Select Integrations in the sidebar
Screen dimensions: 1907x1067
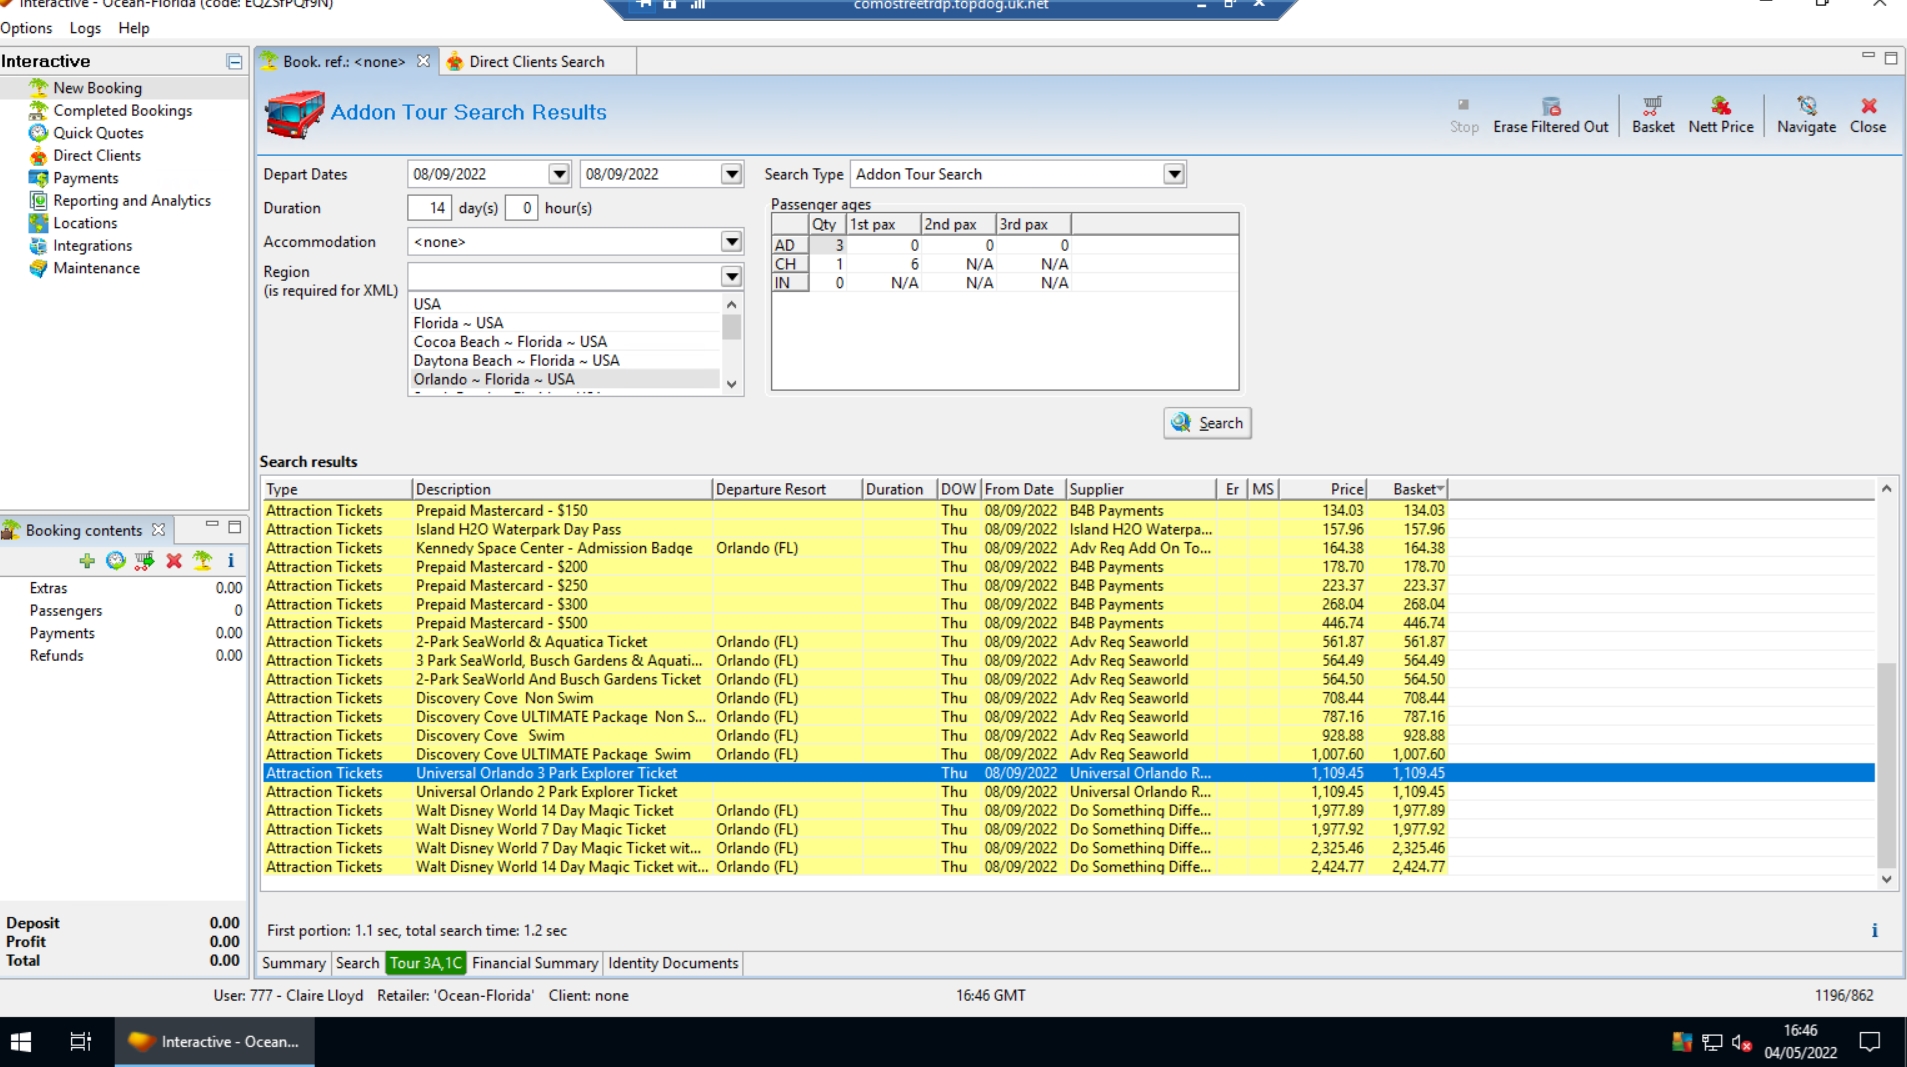click(x=92, y=245)
